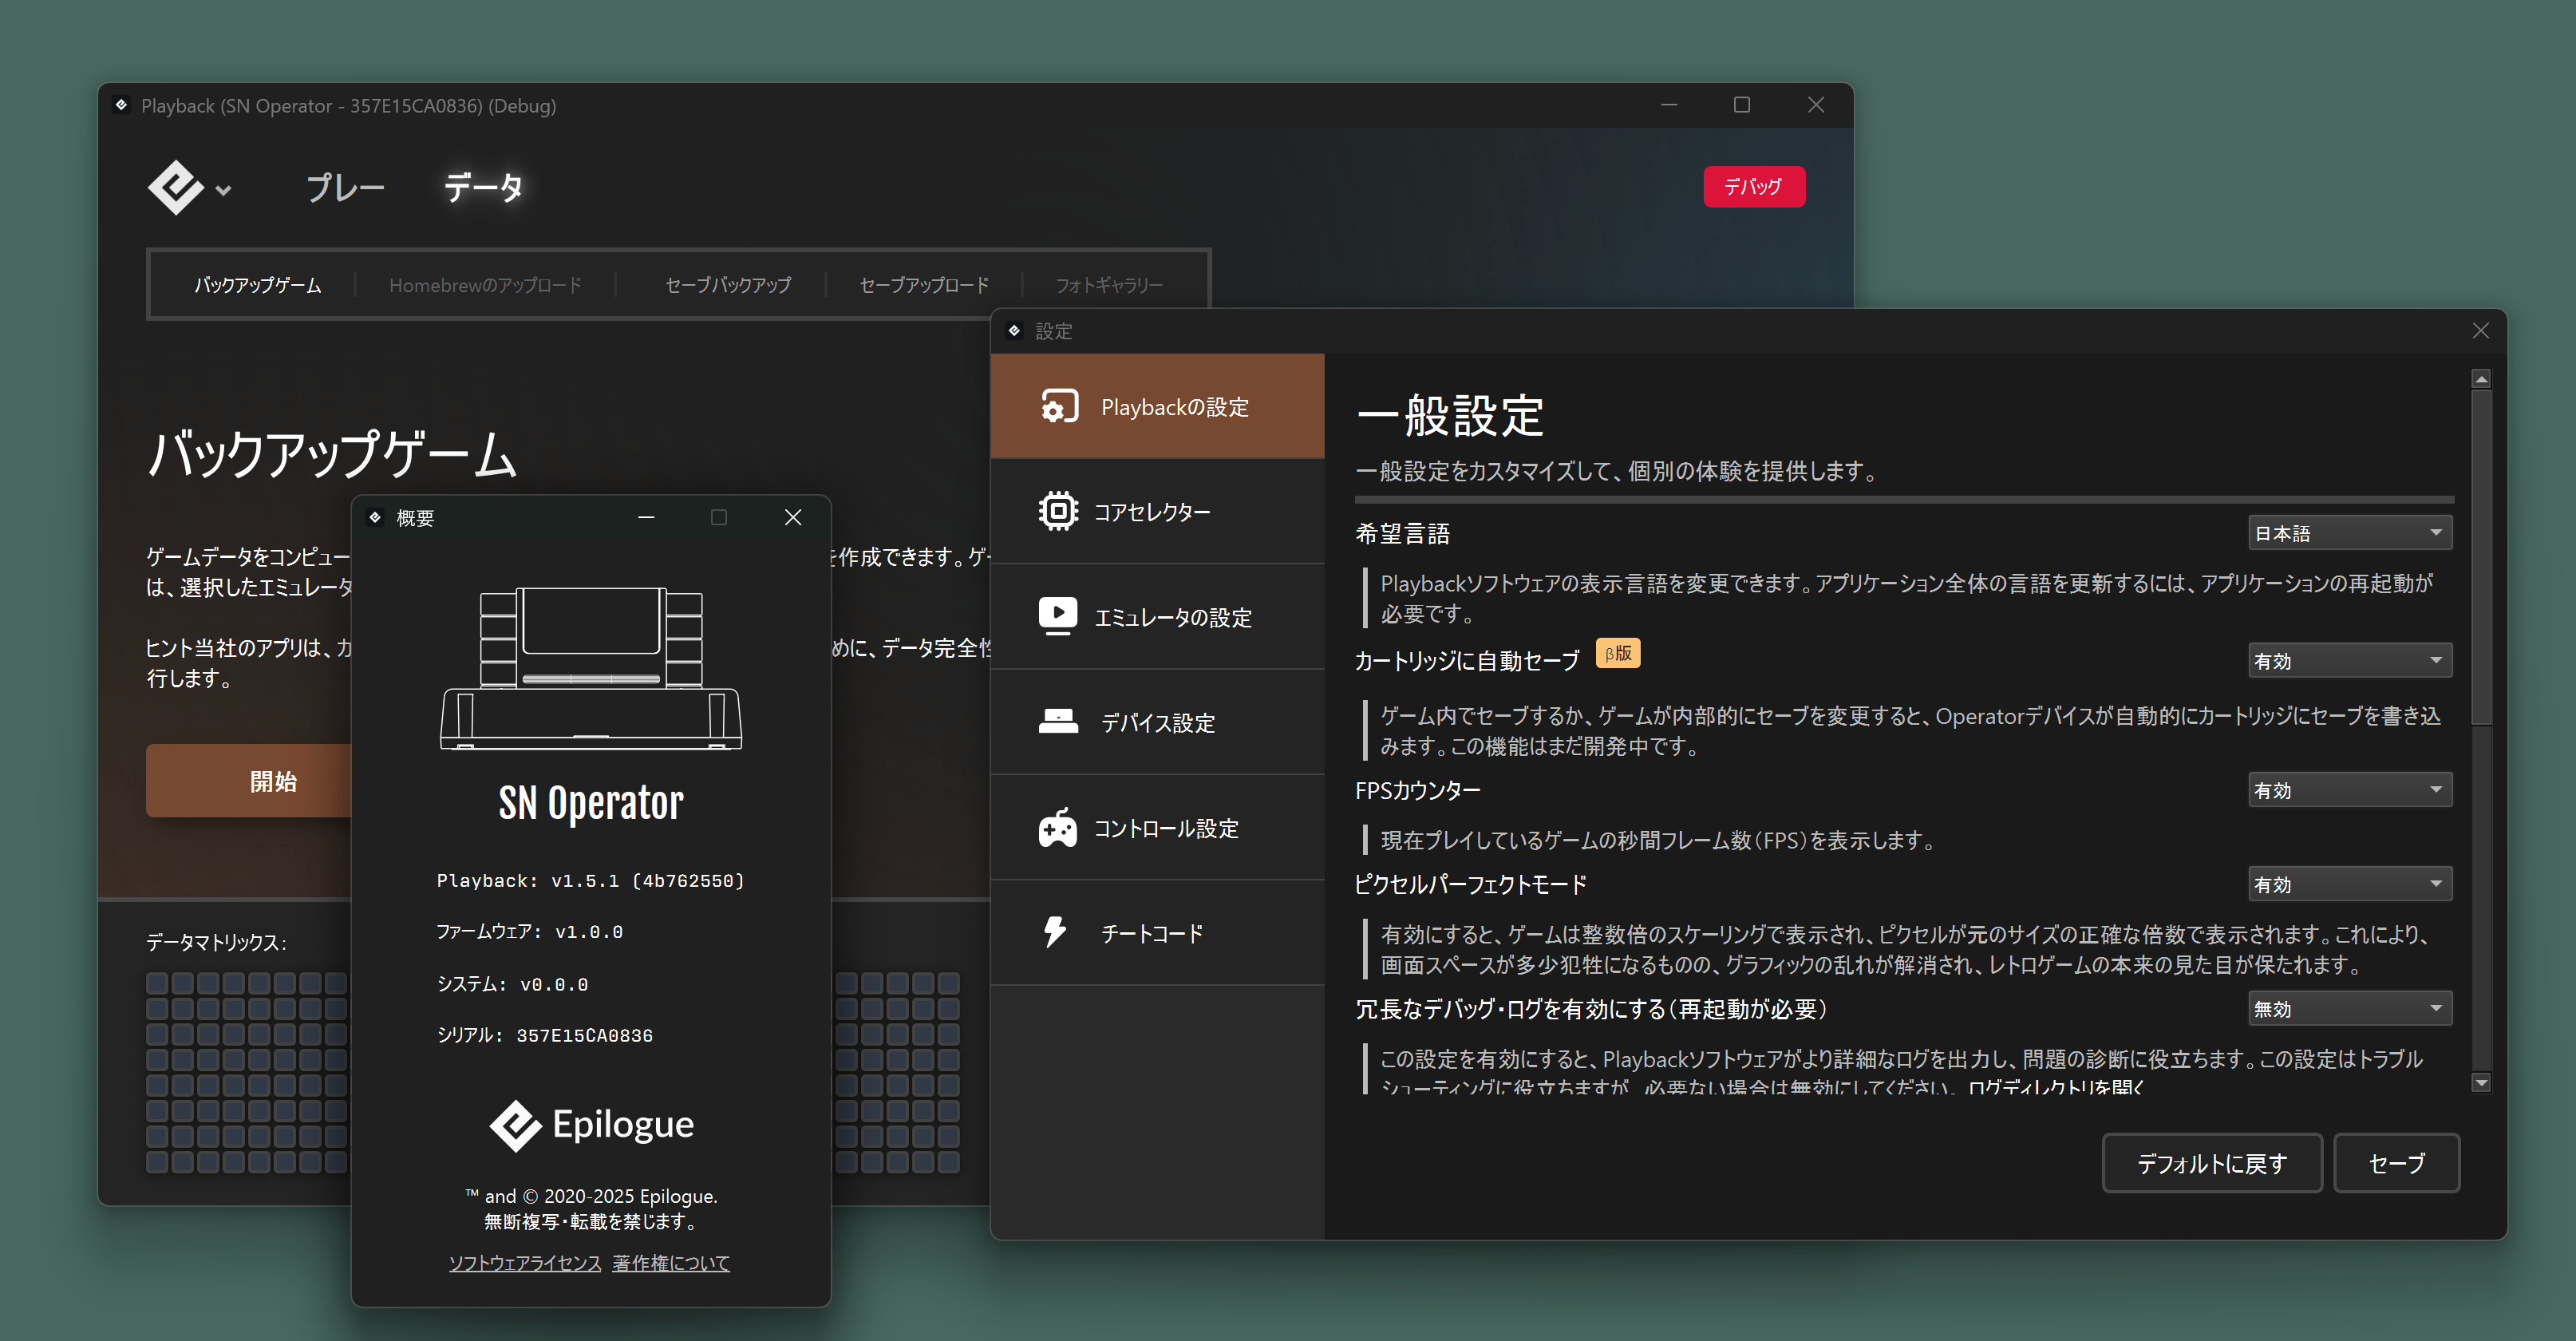Click the コントロール設定 gamepad icon
Screen dimensions: 2576x1341
coord(1058,828)
